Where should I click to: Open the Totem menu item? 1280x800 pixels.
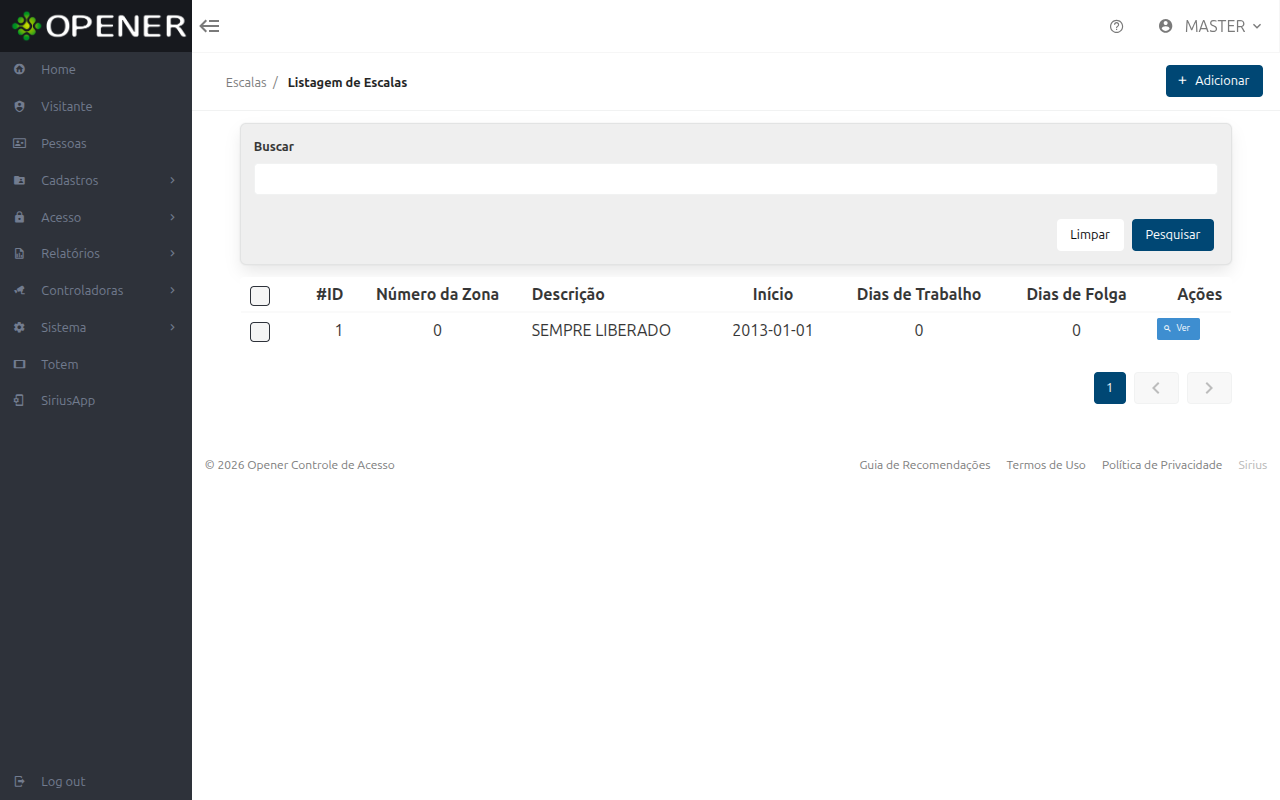coord(96,365)
